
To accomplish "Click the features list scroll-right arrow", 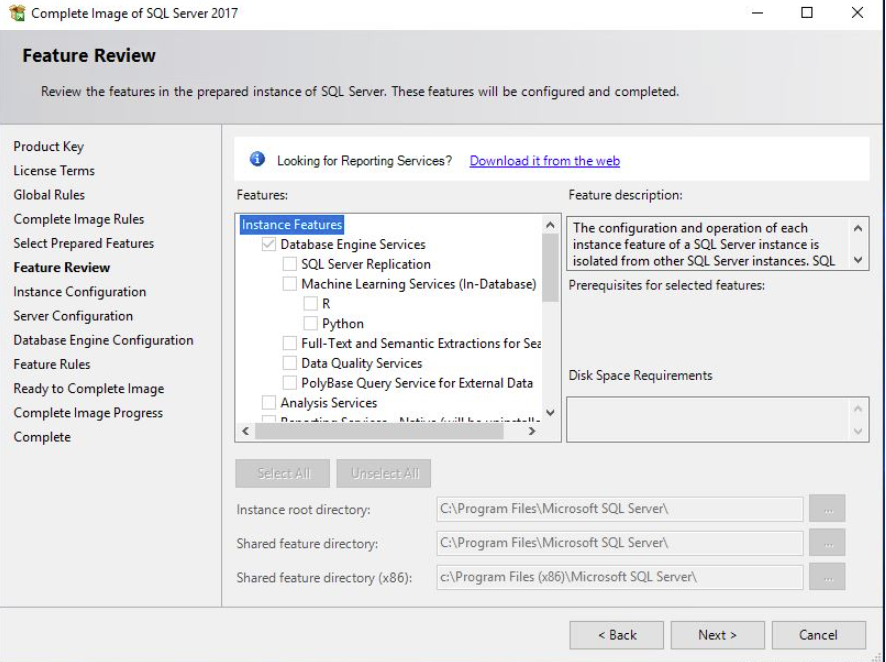I will tap(532, 431).
